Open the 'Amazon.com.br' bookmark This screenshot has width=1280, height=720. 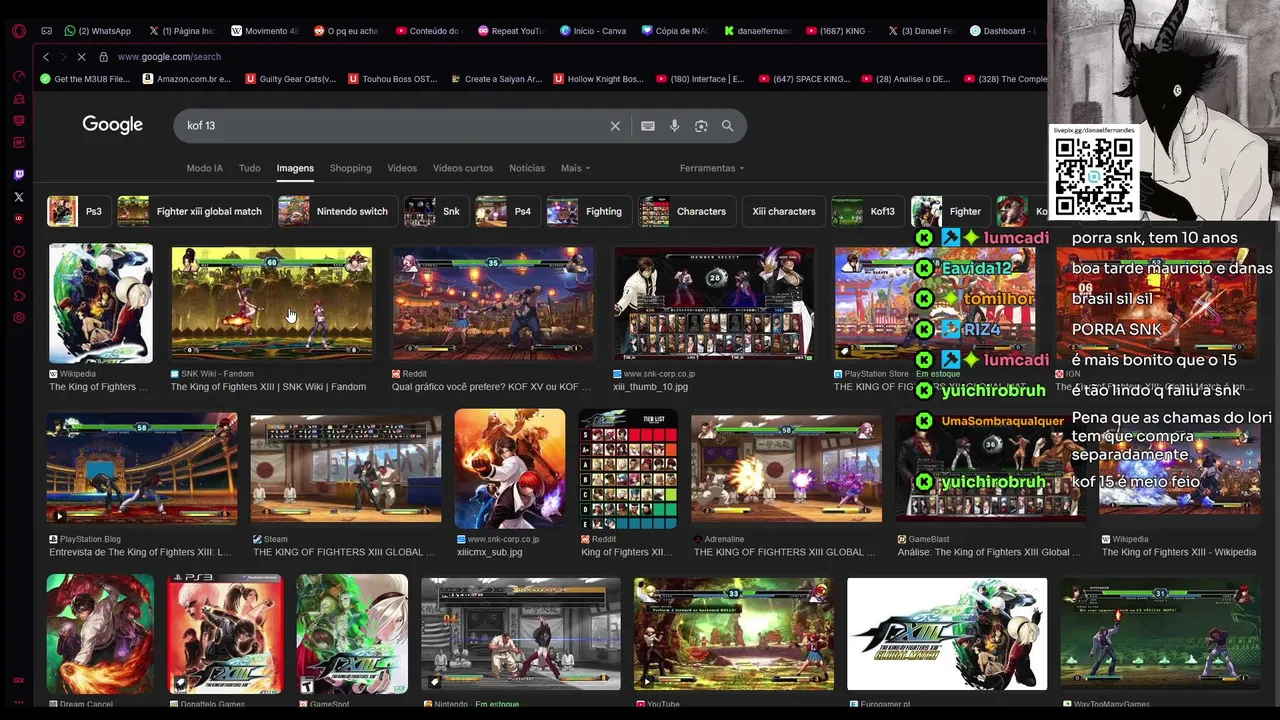tap(187, 79)
